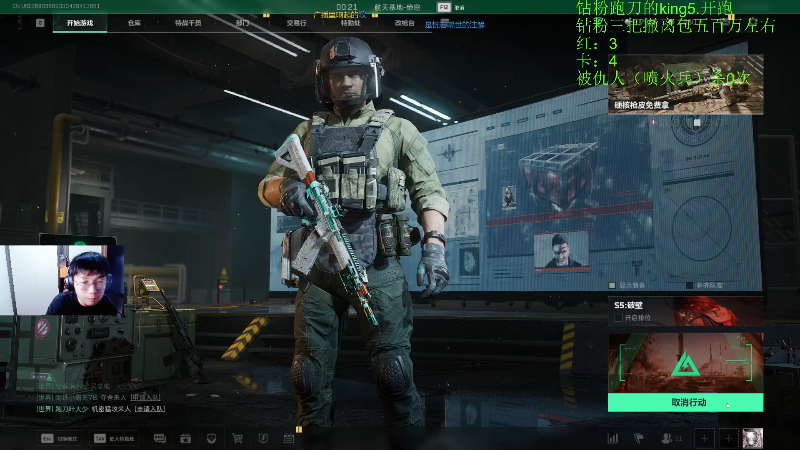Open the 破壁 season card
The width and height of the screenshot is (800, 450).
point(686,311)
